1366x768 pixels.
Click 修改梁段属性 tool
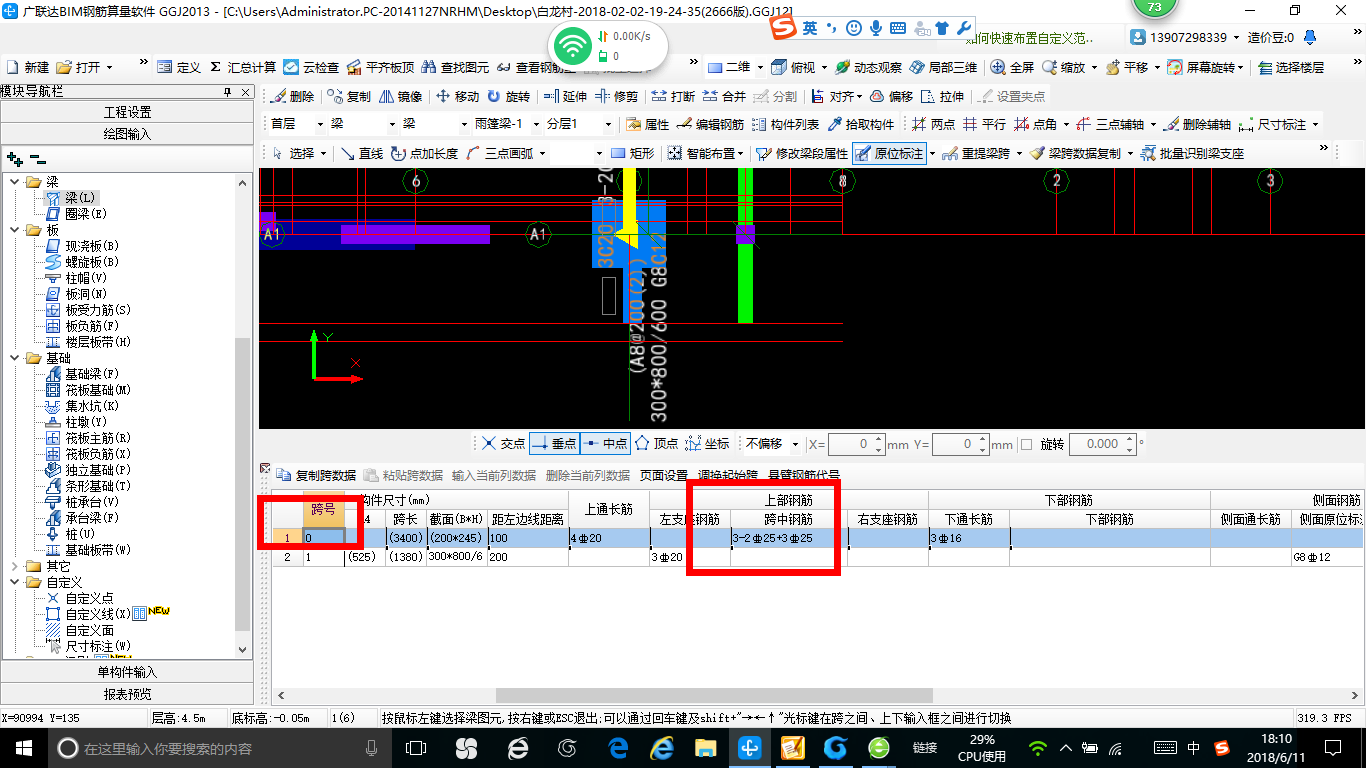click(803, 153)
